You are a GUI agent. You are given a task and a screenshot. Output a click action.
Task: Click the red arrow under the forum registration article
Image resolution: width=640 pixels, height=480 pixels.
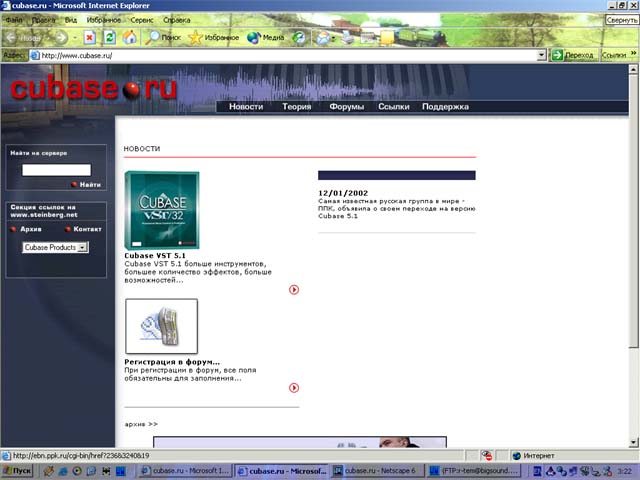[x=294, y=387]
